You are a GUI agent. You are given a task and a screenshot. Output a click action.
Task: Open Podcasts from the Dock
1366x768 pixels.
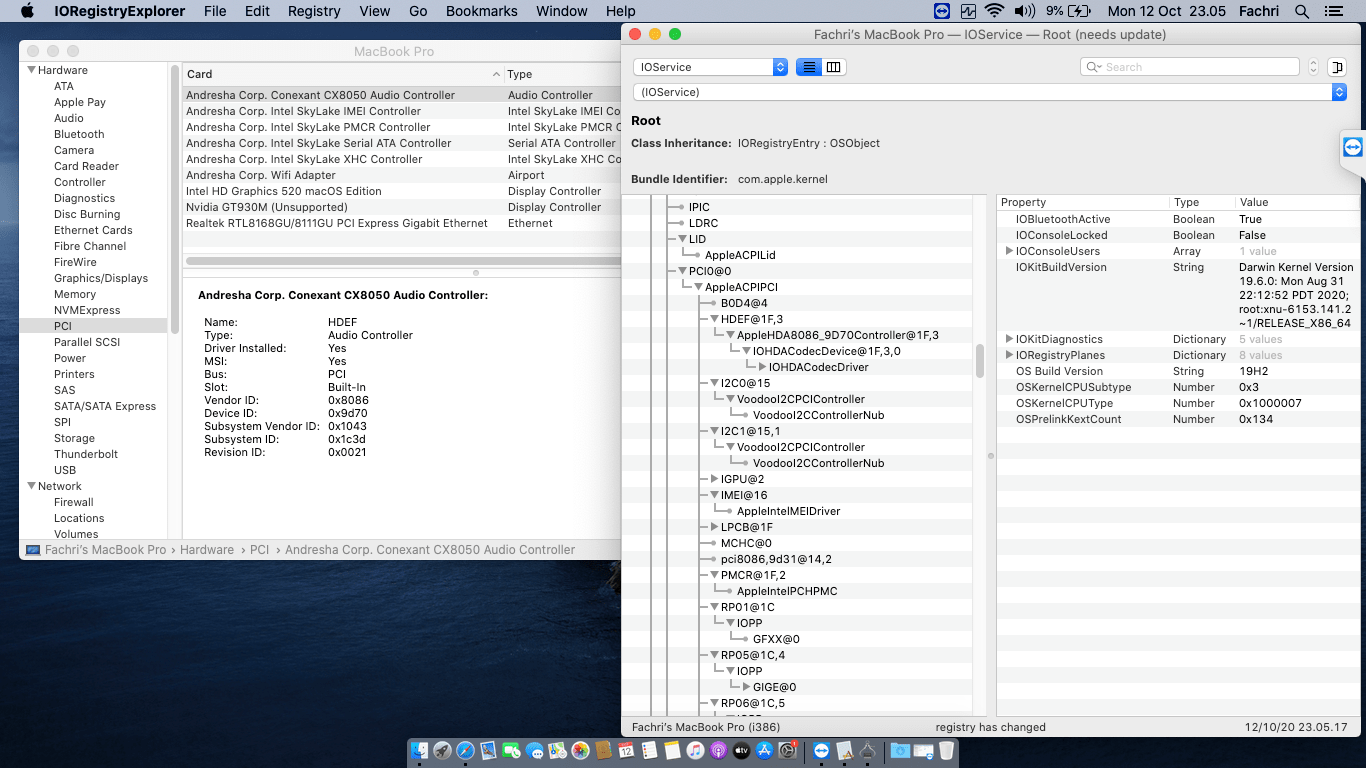coord(718,750)
